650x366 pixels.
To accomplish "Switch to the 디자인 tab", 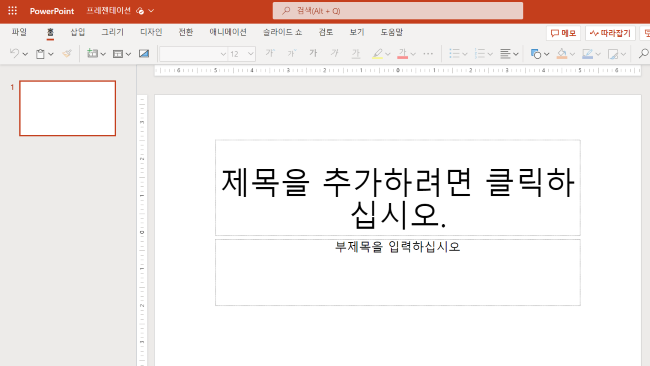I will (x=151, y=32).
